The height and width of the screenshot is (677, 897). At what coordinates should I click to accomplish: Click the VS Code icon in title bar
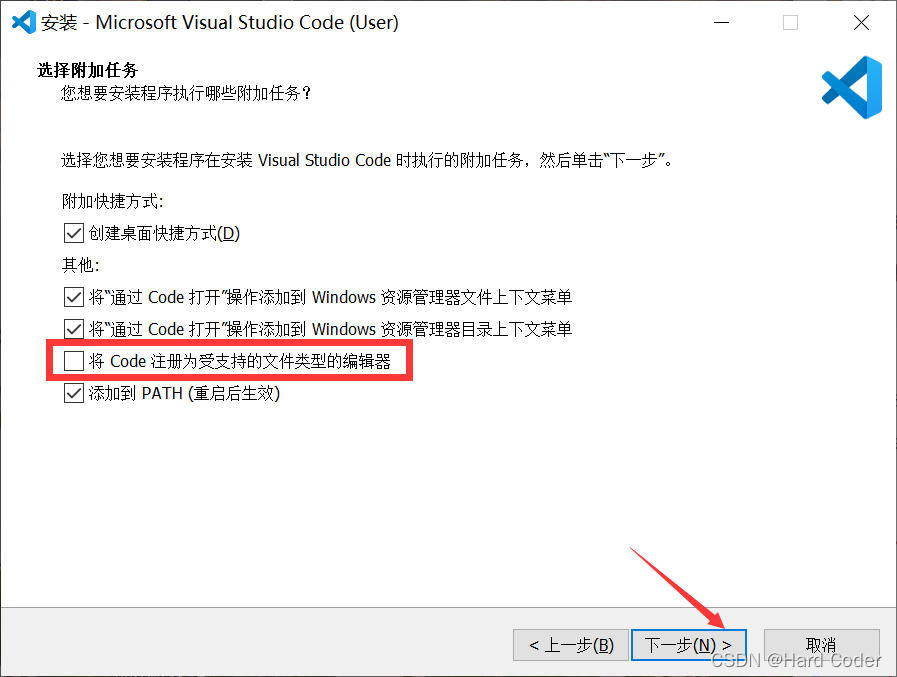click(24, 22)
